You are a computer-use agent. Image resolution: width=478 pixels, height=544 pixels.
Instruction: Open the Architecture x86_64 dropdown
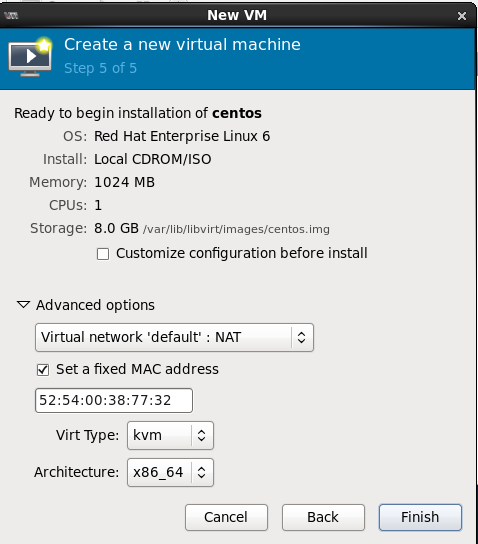(170, 472)
